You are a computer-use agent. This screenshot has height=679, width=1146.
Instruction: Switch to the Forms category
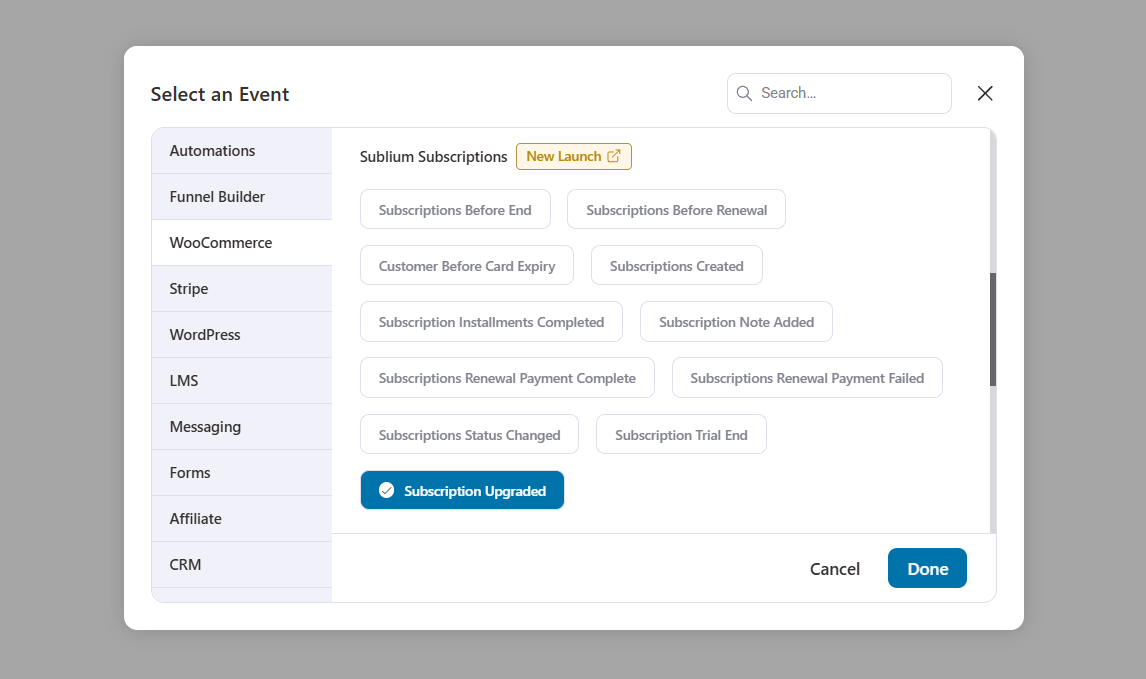(242, 473)
